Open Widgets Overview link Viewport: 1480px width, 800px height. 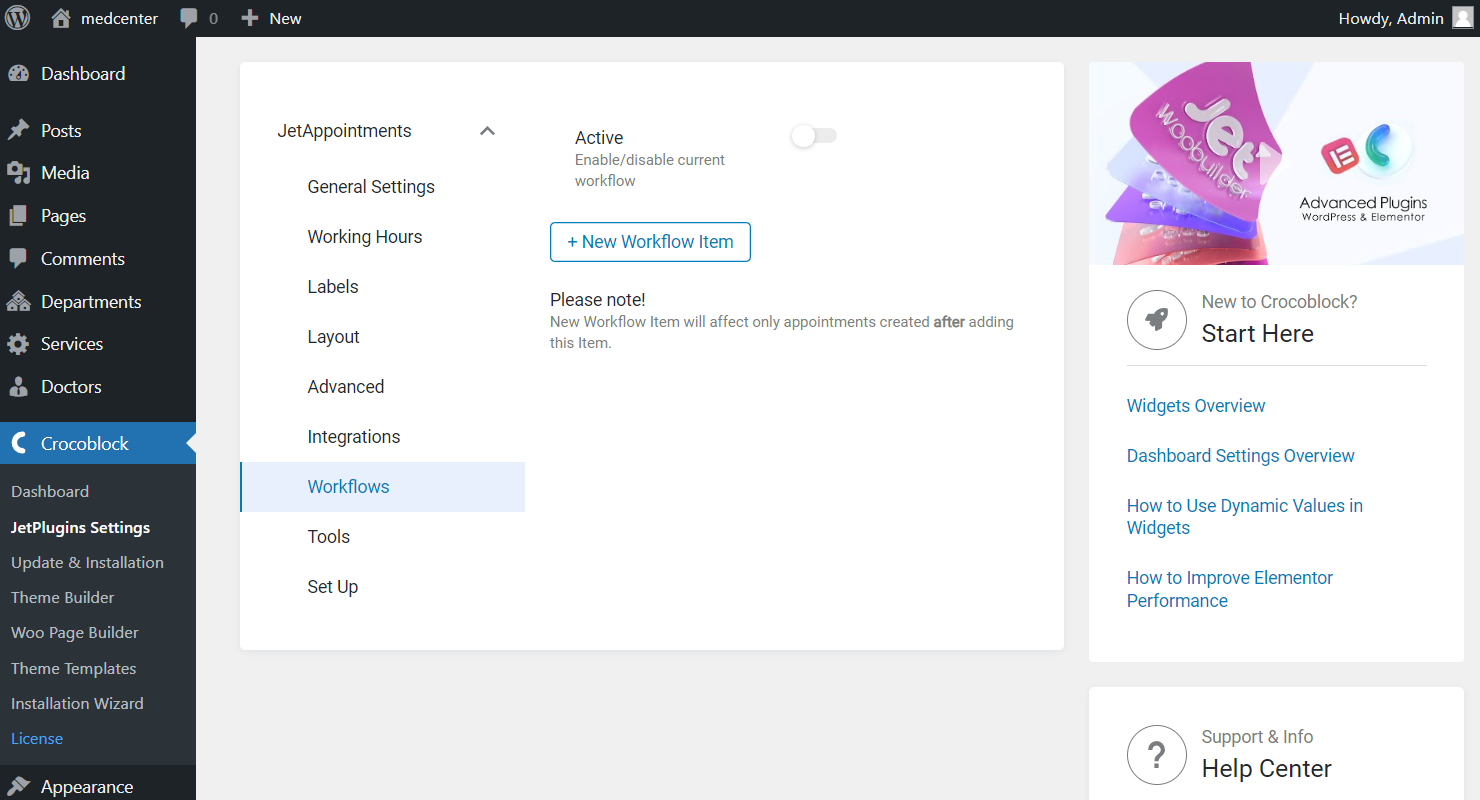pos(1196,406)
